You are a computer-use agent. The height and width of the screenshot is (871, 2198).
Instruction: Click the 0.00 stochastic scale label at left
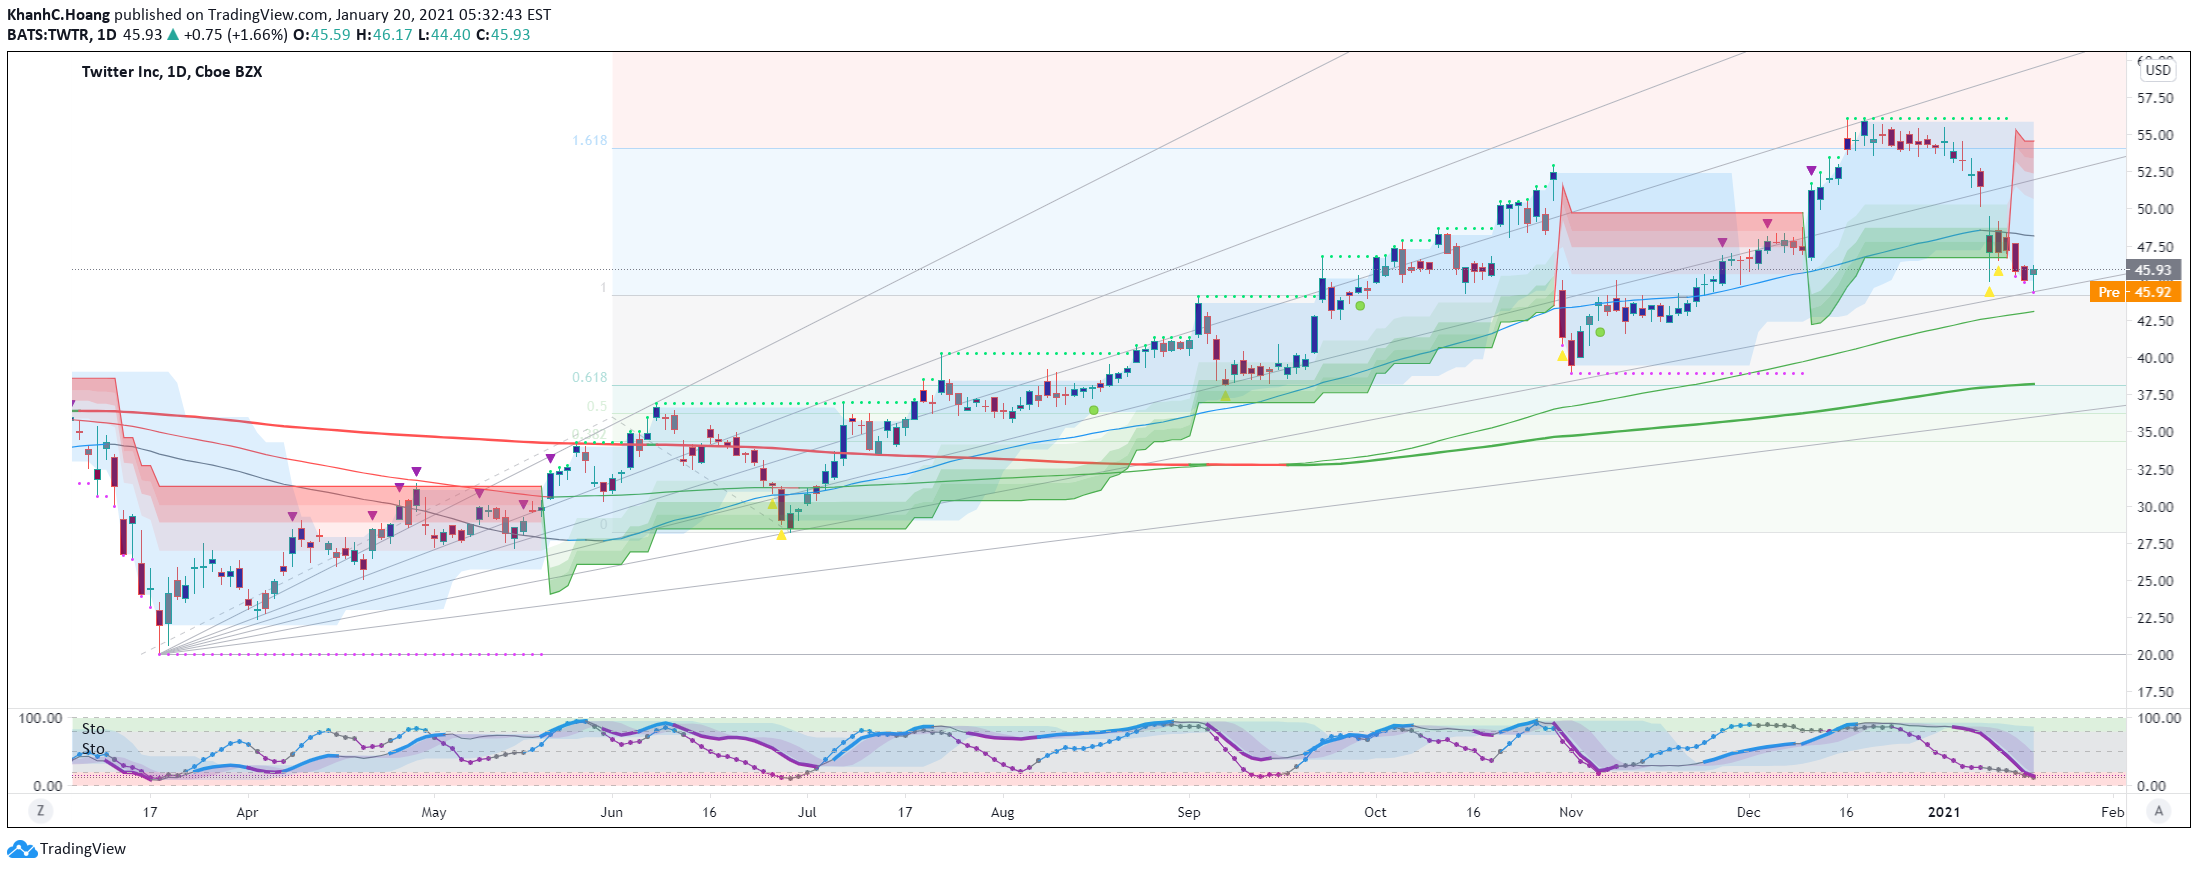47,786
